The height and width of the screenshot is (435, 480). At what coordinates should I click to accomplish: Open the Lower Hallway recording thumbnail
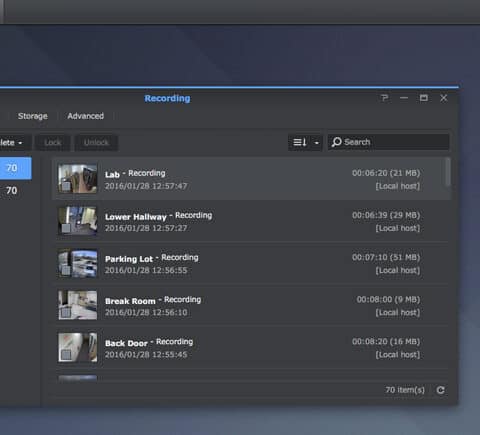78,221
